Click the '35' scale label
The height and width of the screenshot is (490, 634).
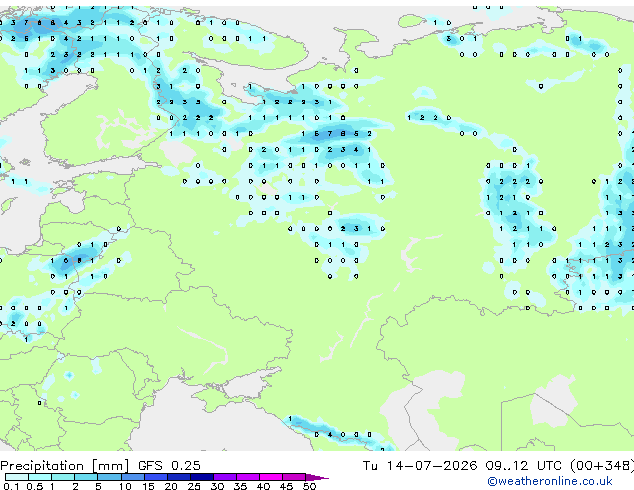pyautogui.click(x=240, y=486)
